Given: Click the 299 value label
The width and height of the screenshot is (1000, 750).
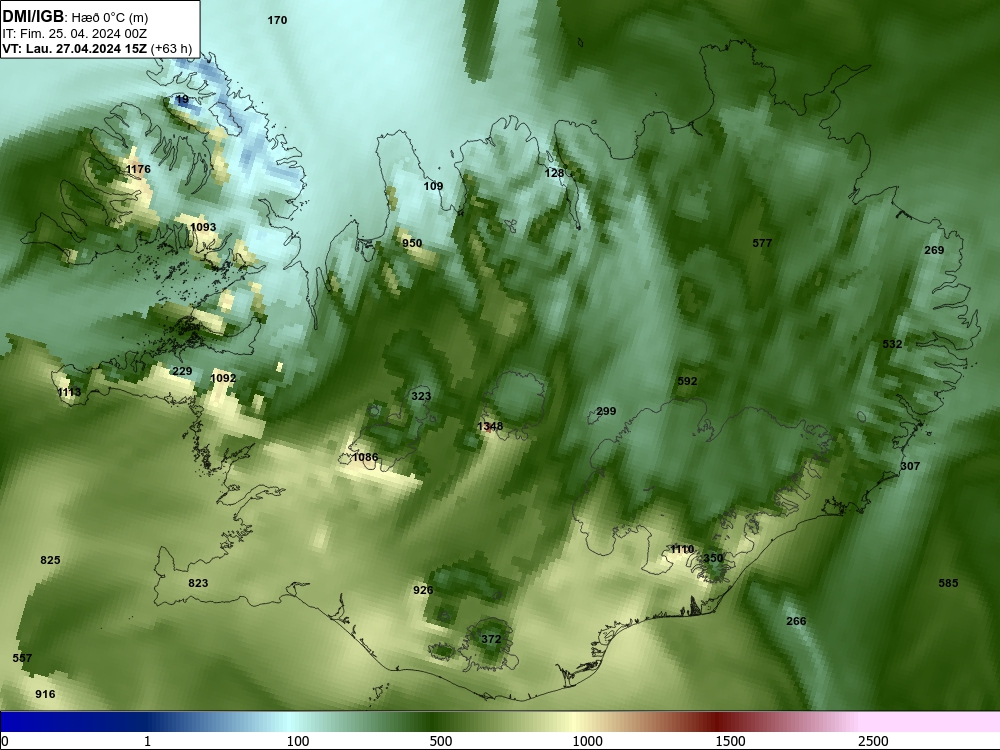Looking at the screenshot, I should point(606,411).
